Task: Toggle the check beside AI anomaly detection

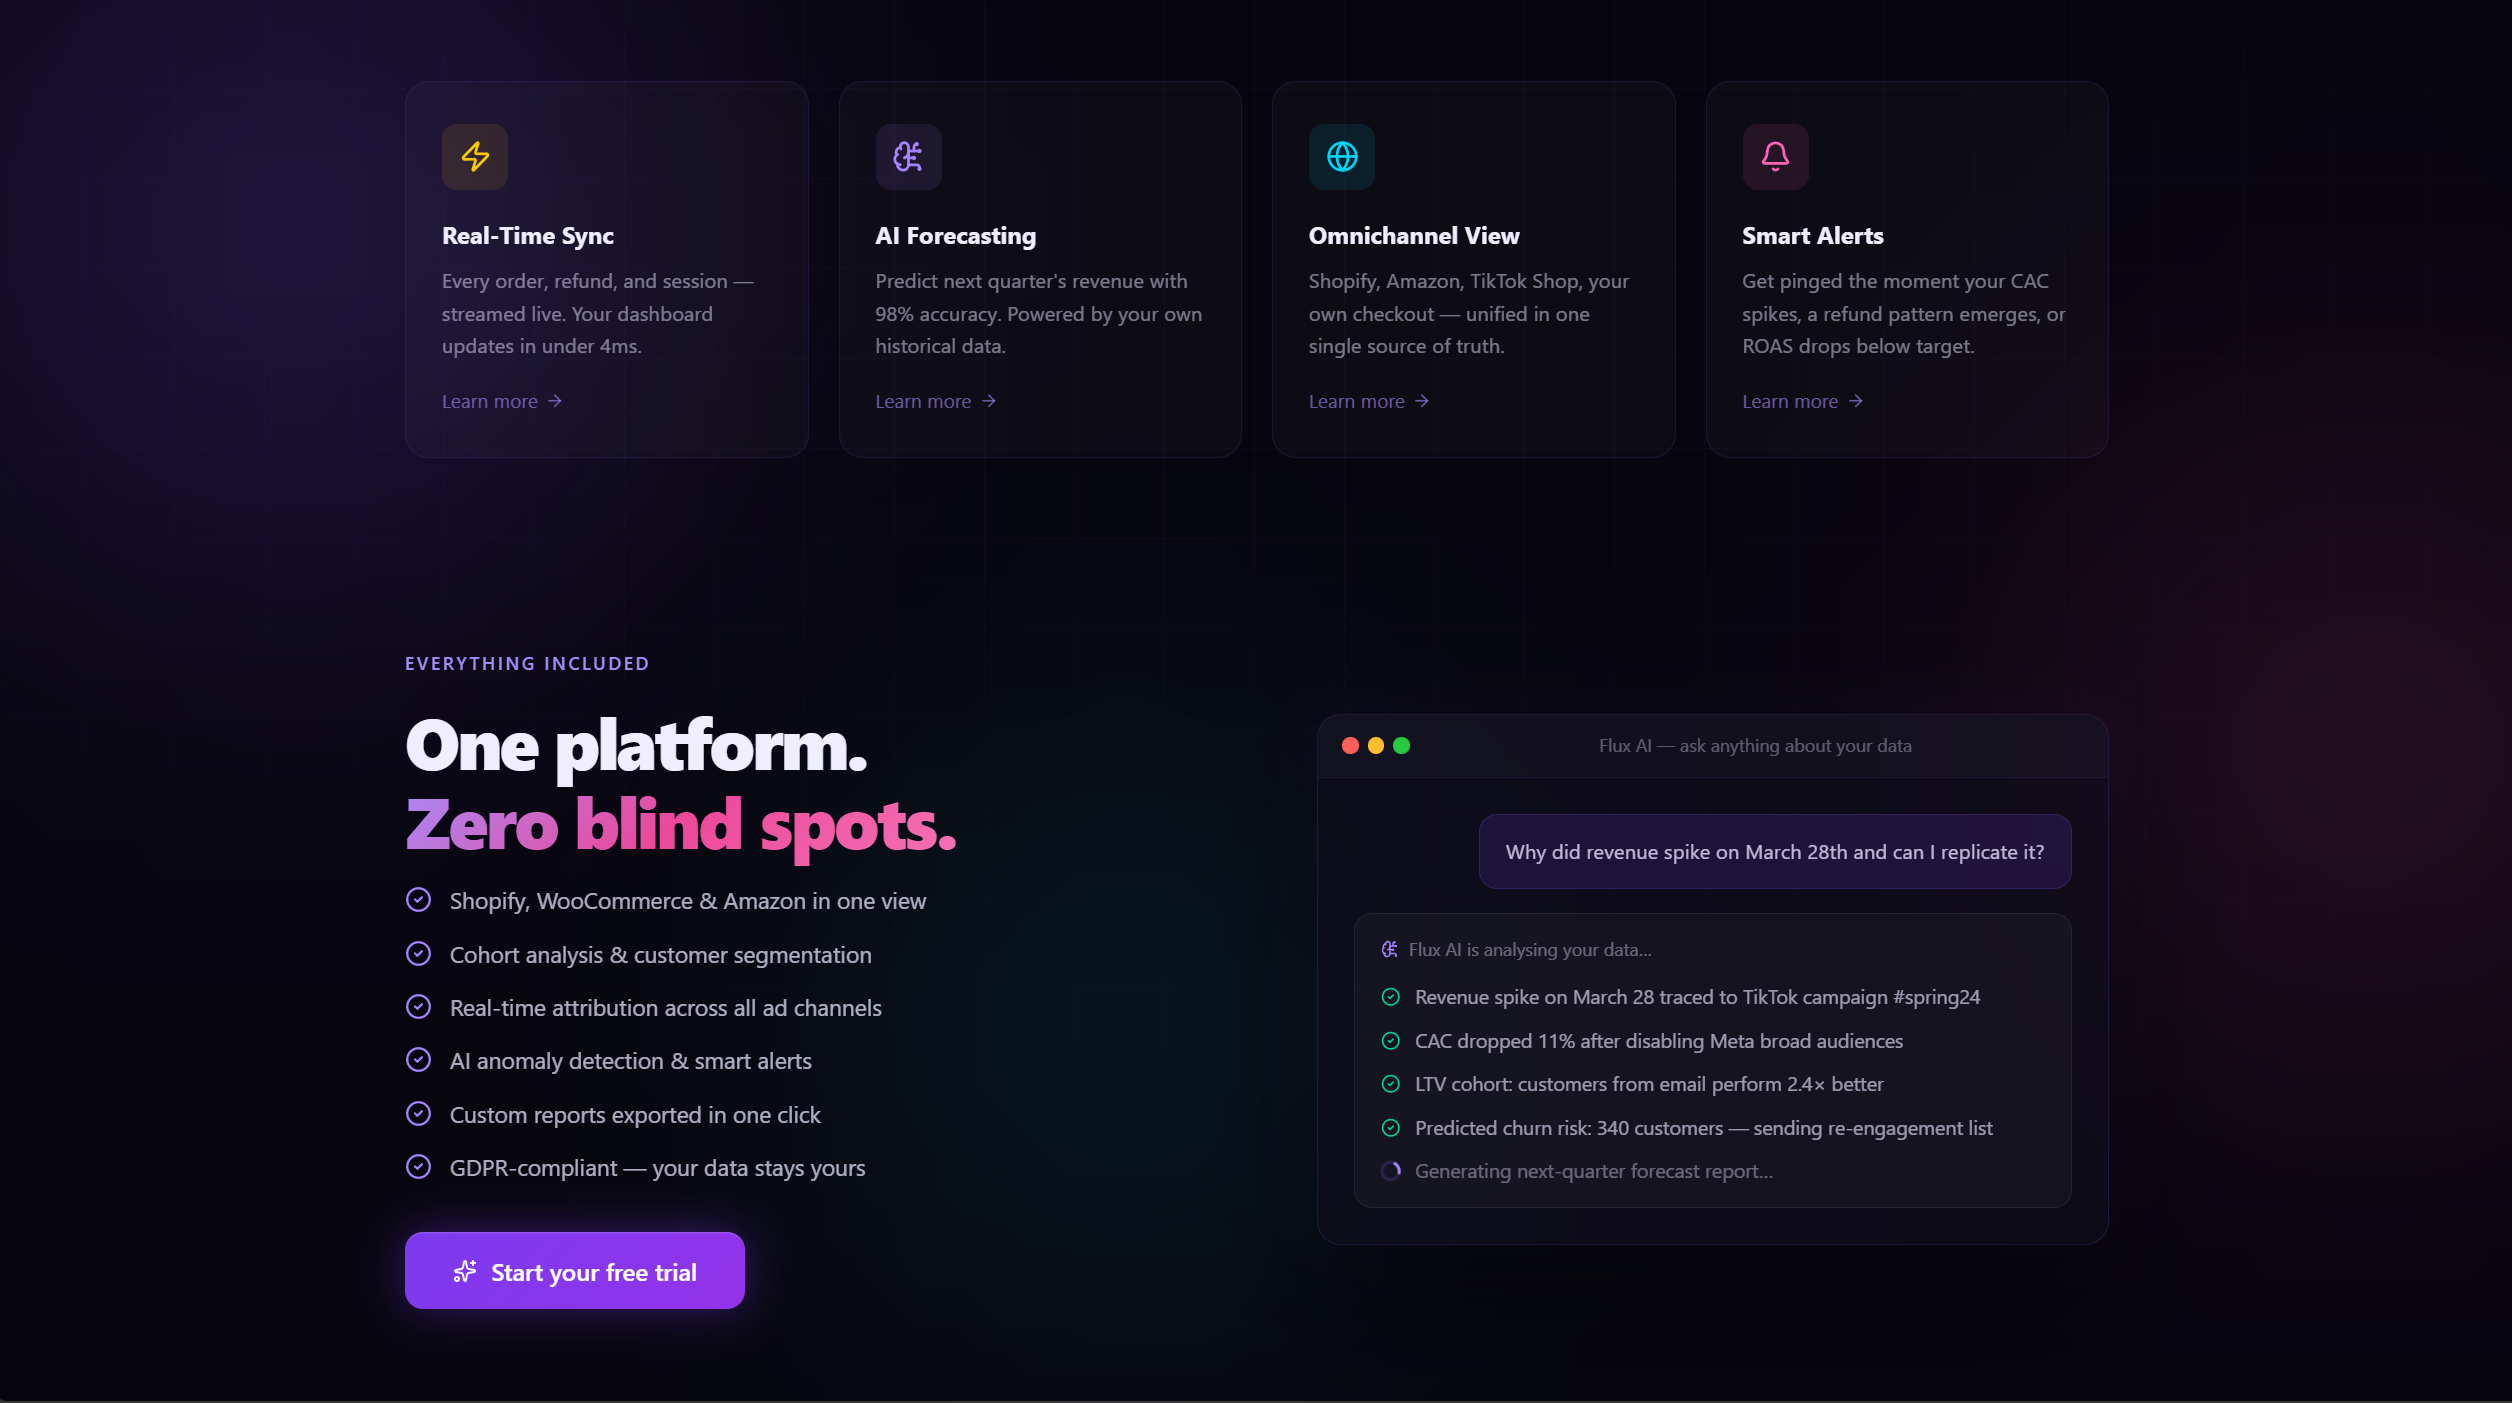Action: [x=419, y=1060]
